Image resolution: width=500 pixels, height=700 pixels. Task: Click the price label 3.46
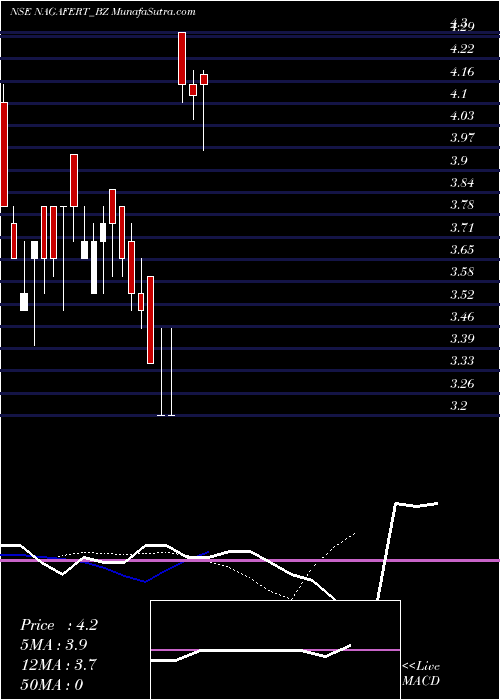(462, 317)
